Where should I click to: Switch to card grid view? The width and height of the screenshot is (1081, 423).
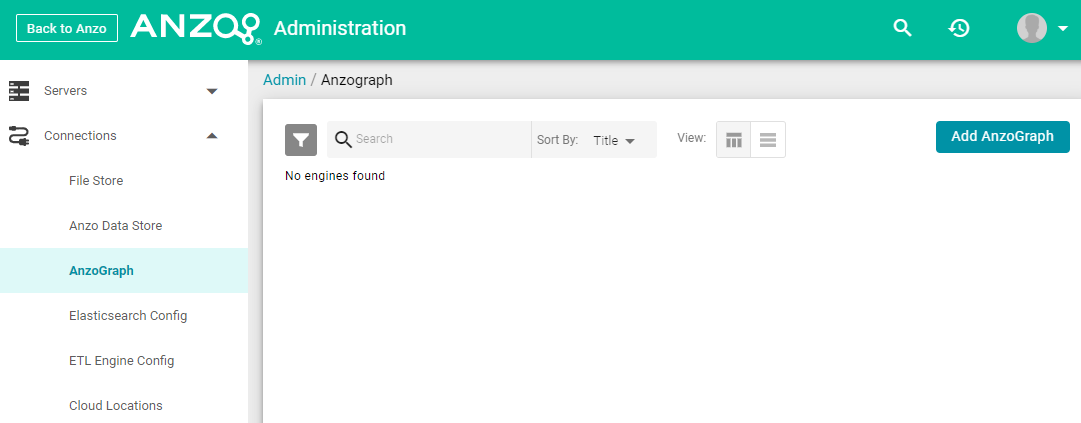734,140
